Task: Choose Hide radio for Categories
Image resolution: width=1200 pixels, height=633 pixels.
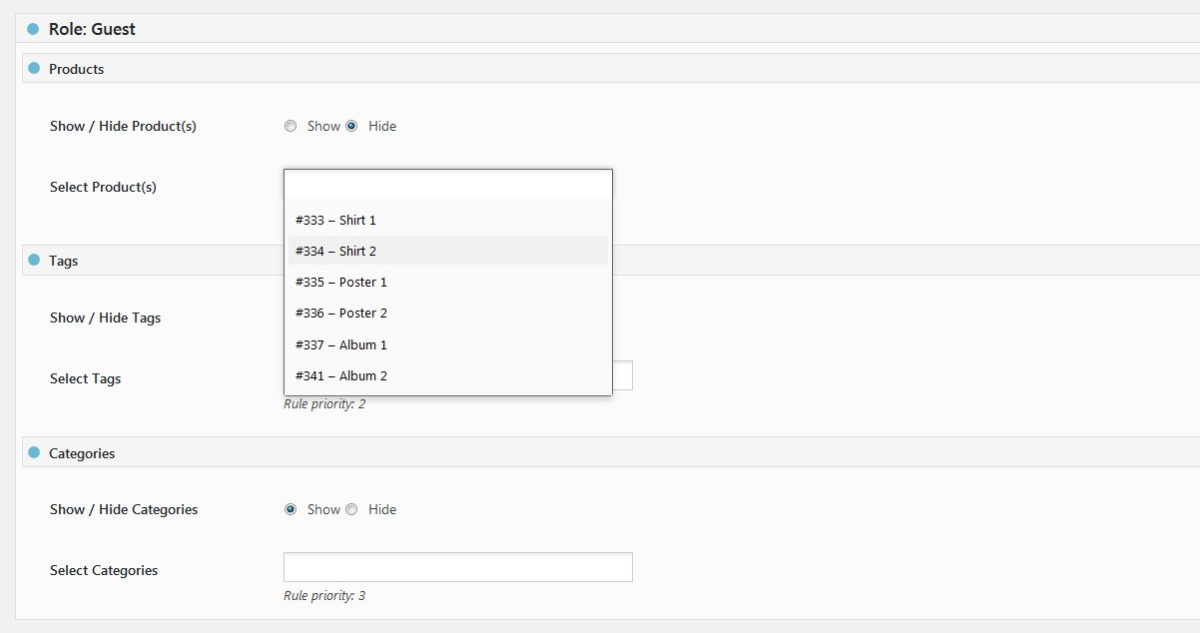Action: tap(351, 509)
